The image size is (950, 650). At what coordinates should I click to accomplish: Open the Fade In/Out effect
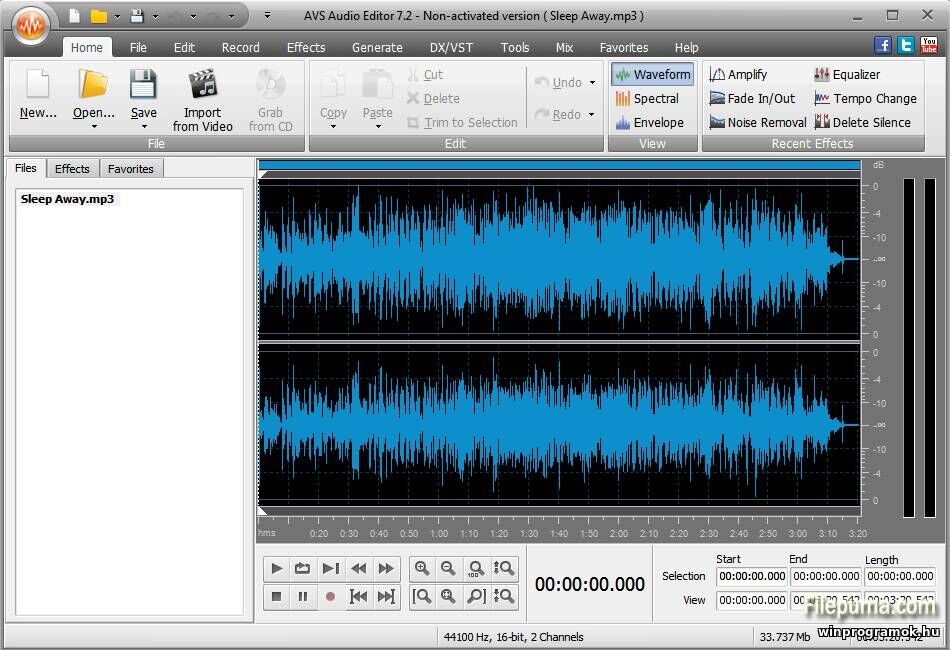click(752, 98)
